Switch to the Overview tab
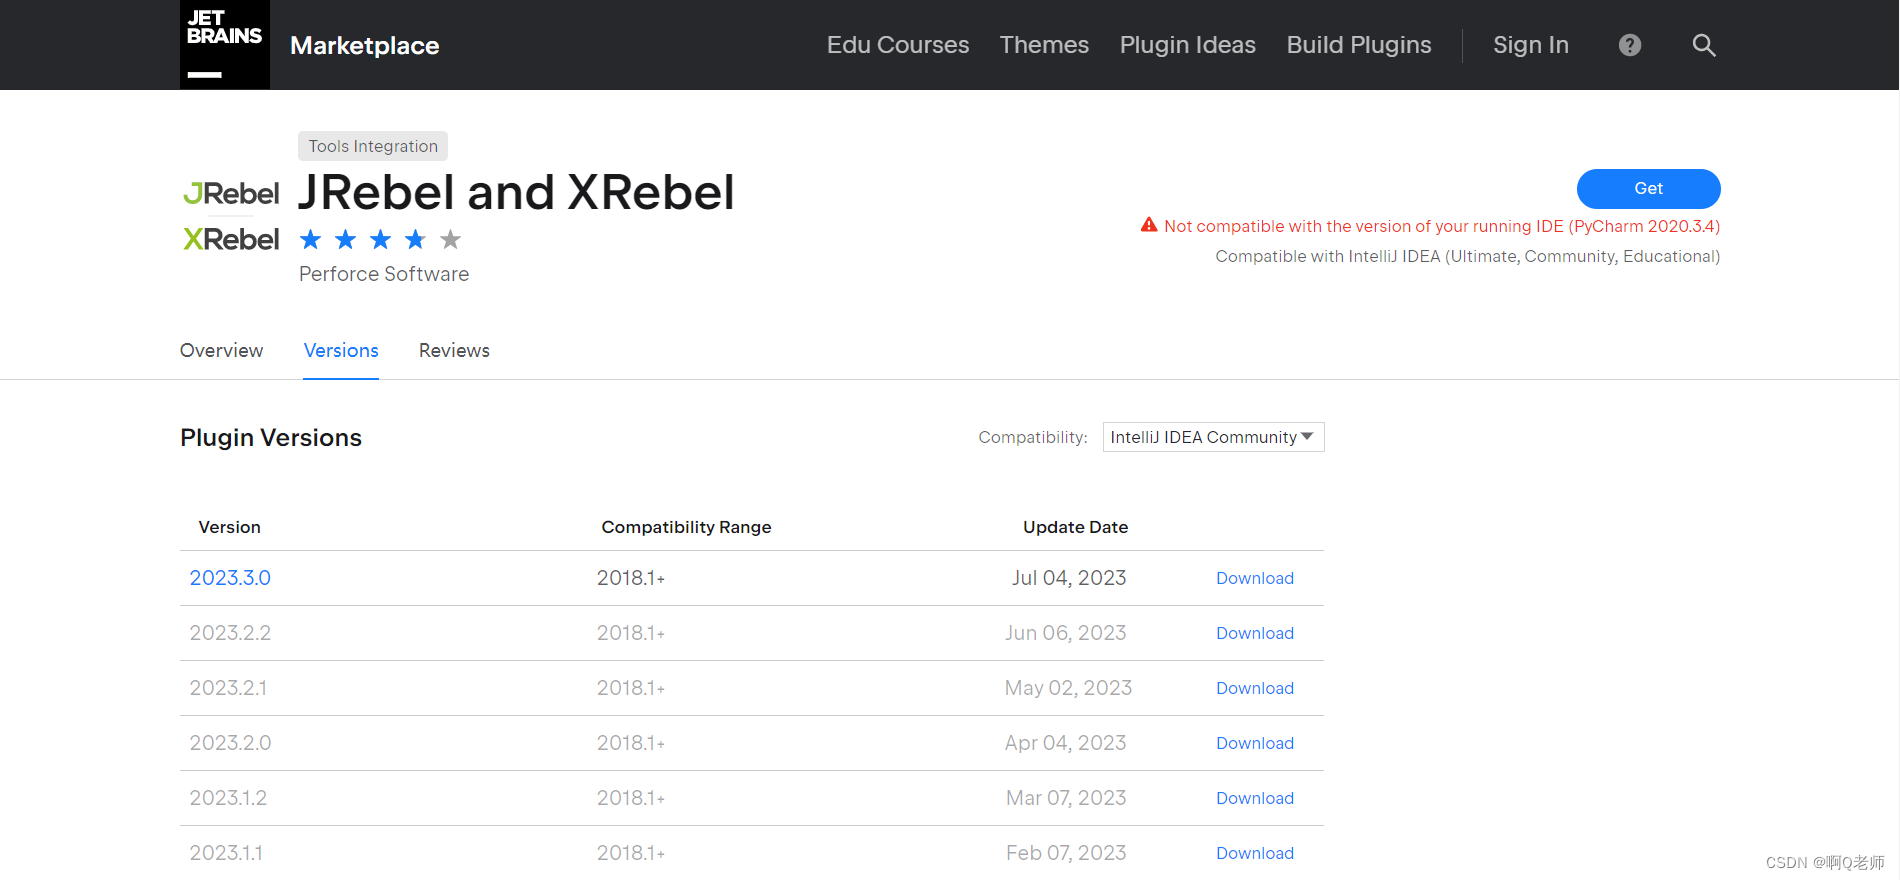Viewport: 1900px width, 880px height. tap(221, 351)
